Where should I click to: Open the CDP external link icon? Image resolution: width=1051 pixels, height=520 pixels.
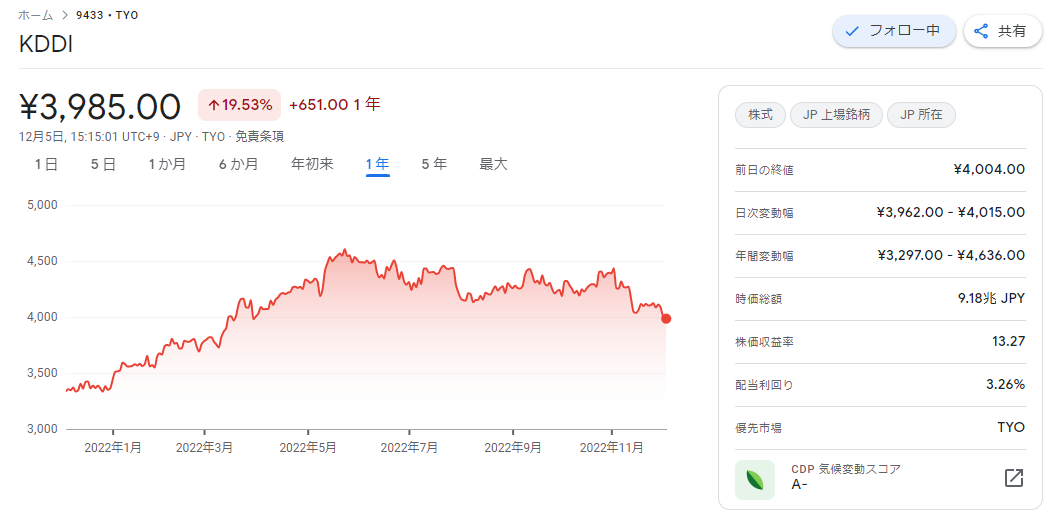pyautogui.click(x=1013, y=478)
